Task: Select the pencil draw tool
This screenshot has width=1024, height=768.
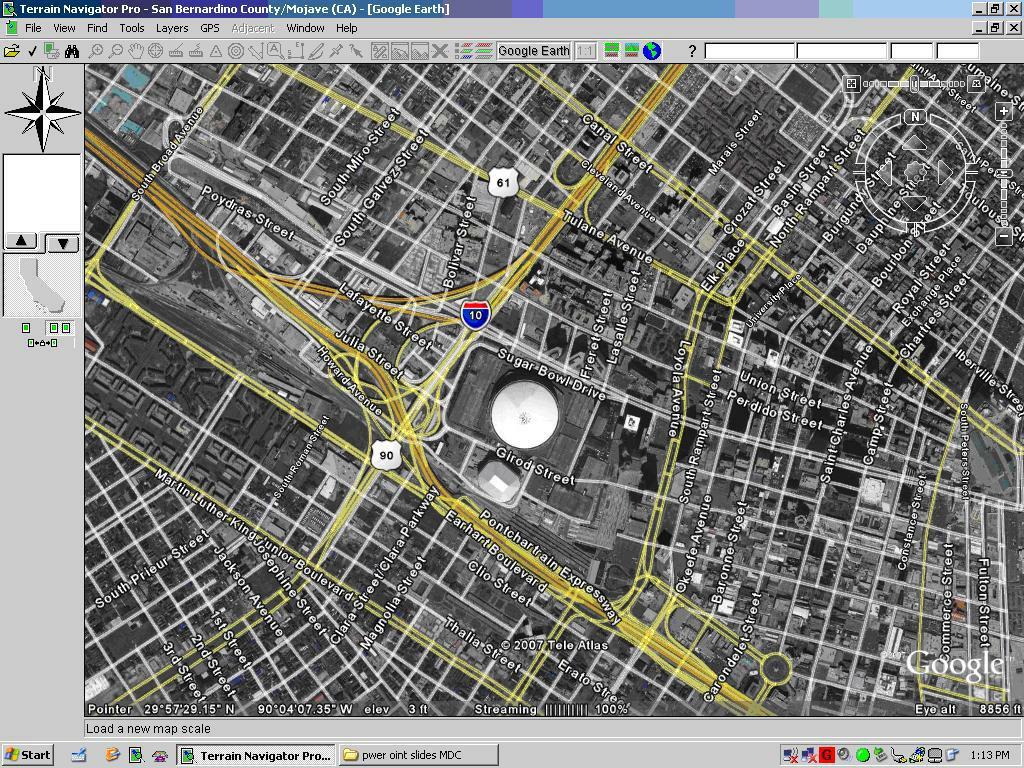Action: [x=316, y=51]
